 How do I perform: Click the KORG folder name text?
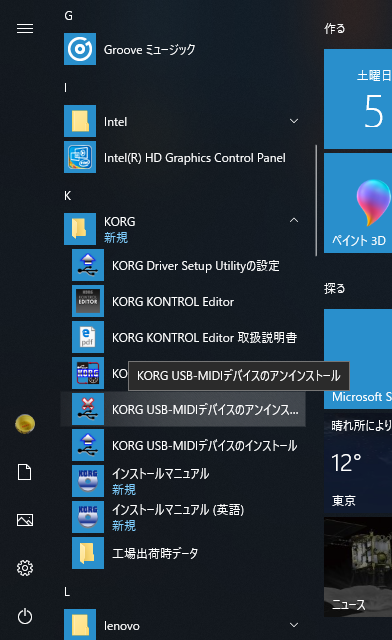click(x=119, y=222)
